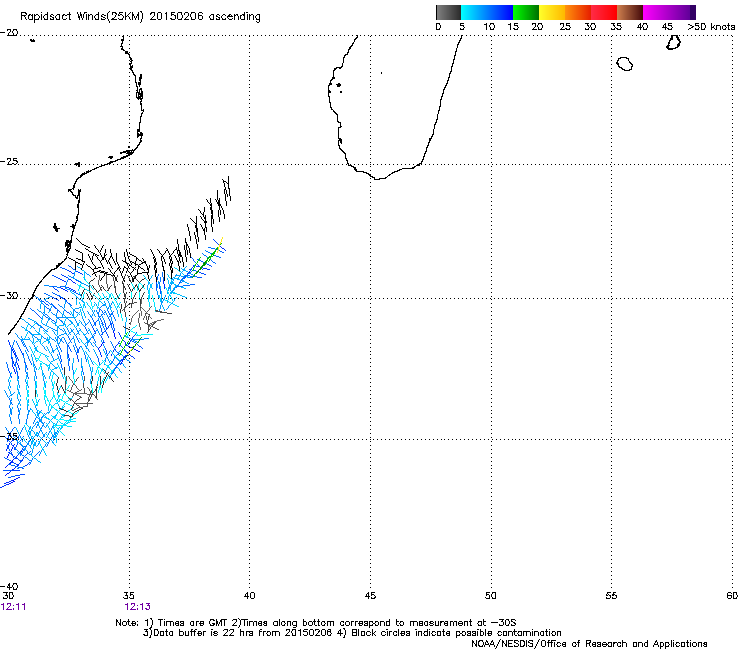Click the island outline at top right corner

coord(673,42)
